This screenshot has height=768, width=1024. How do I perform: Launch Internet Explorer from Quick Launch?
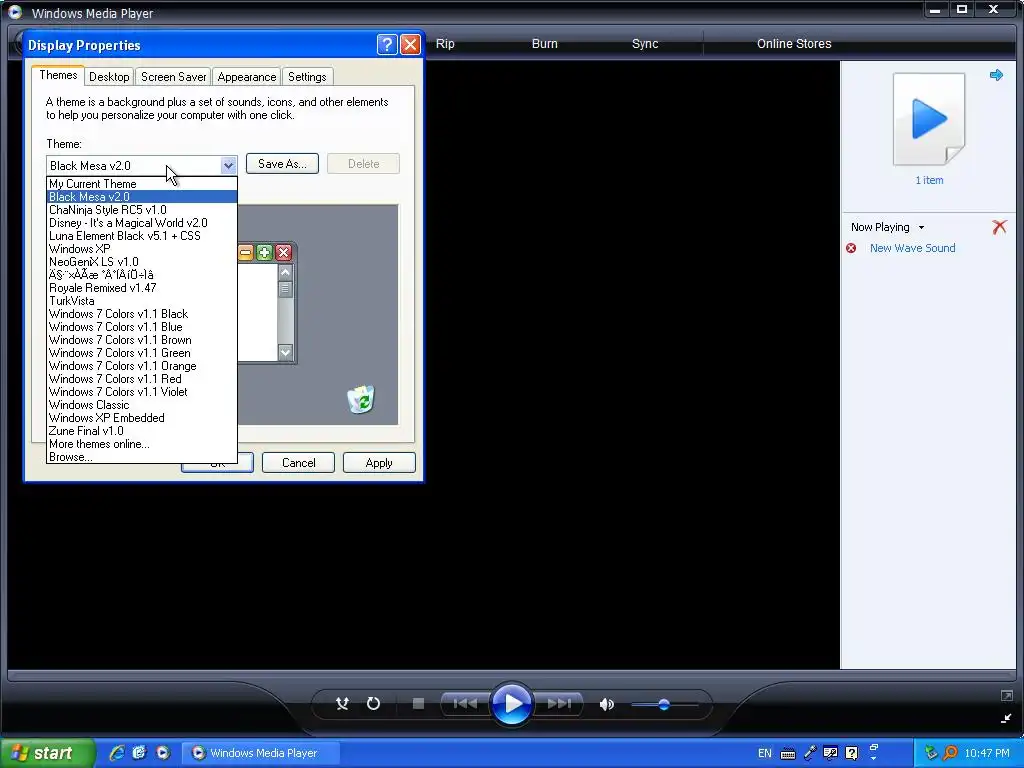(x=117, y=753)
